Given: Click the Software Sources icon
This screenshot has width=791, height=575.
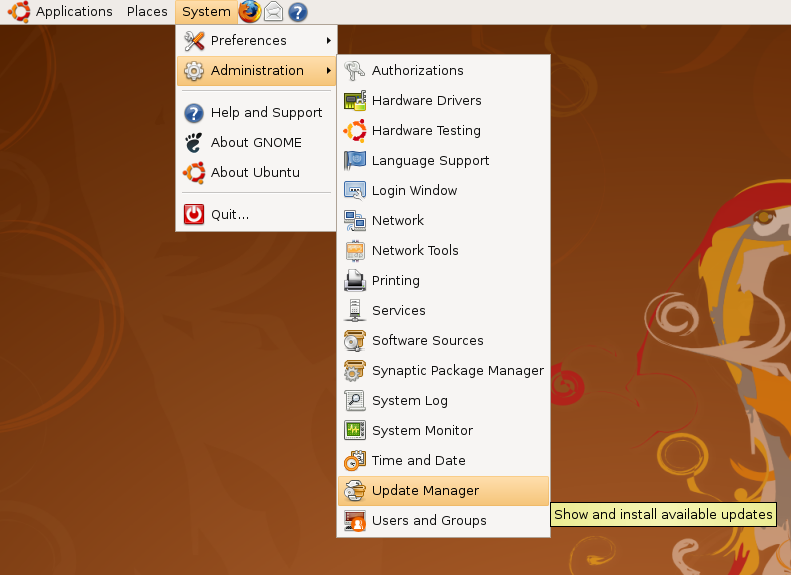Looking at the screenshot, I should [x=355, y=340].
